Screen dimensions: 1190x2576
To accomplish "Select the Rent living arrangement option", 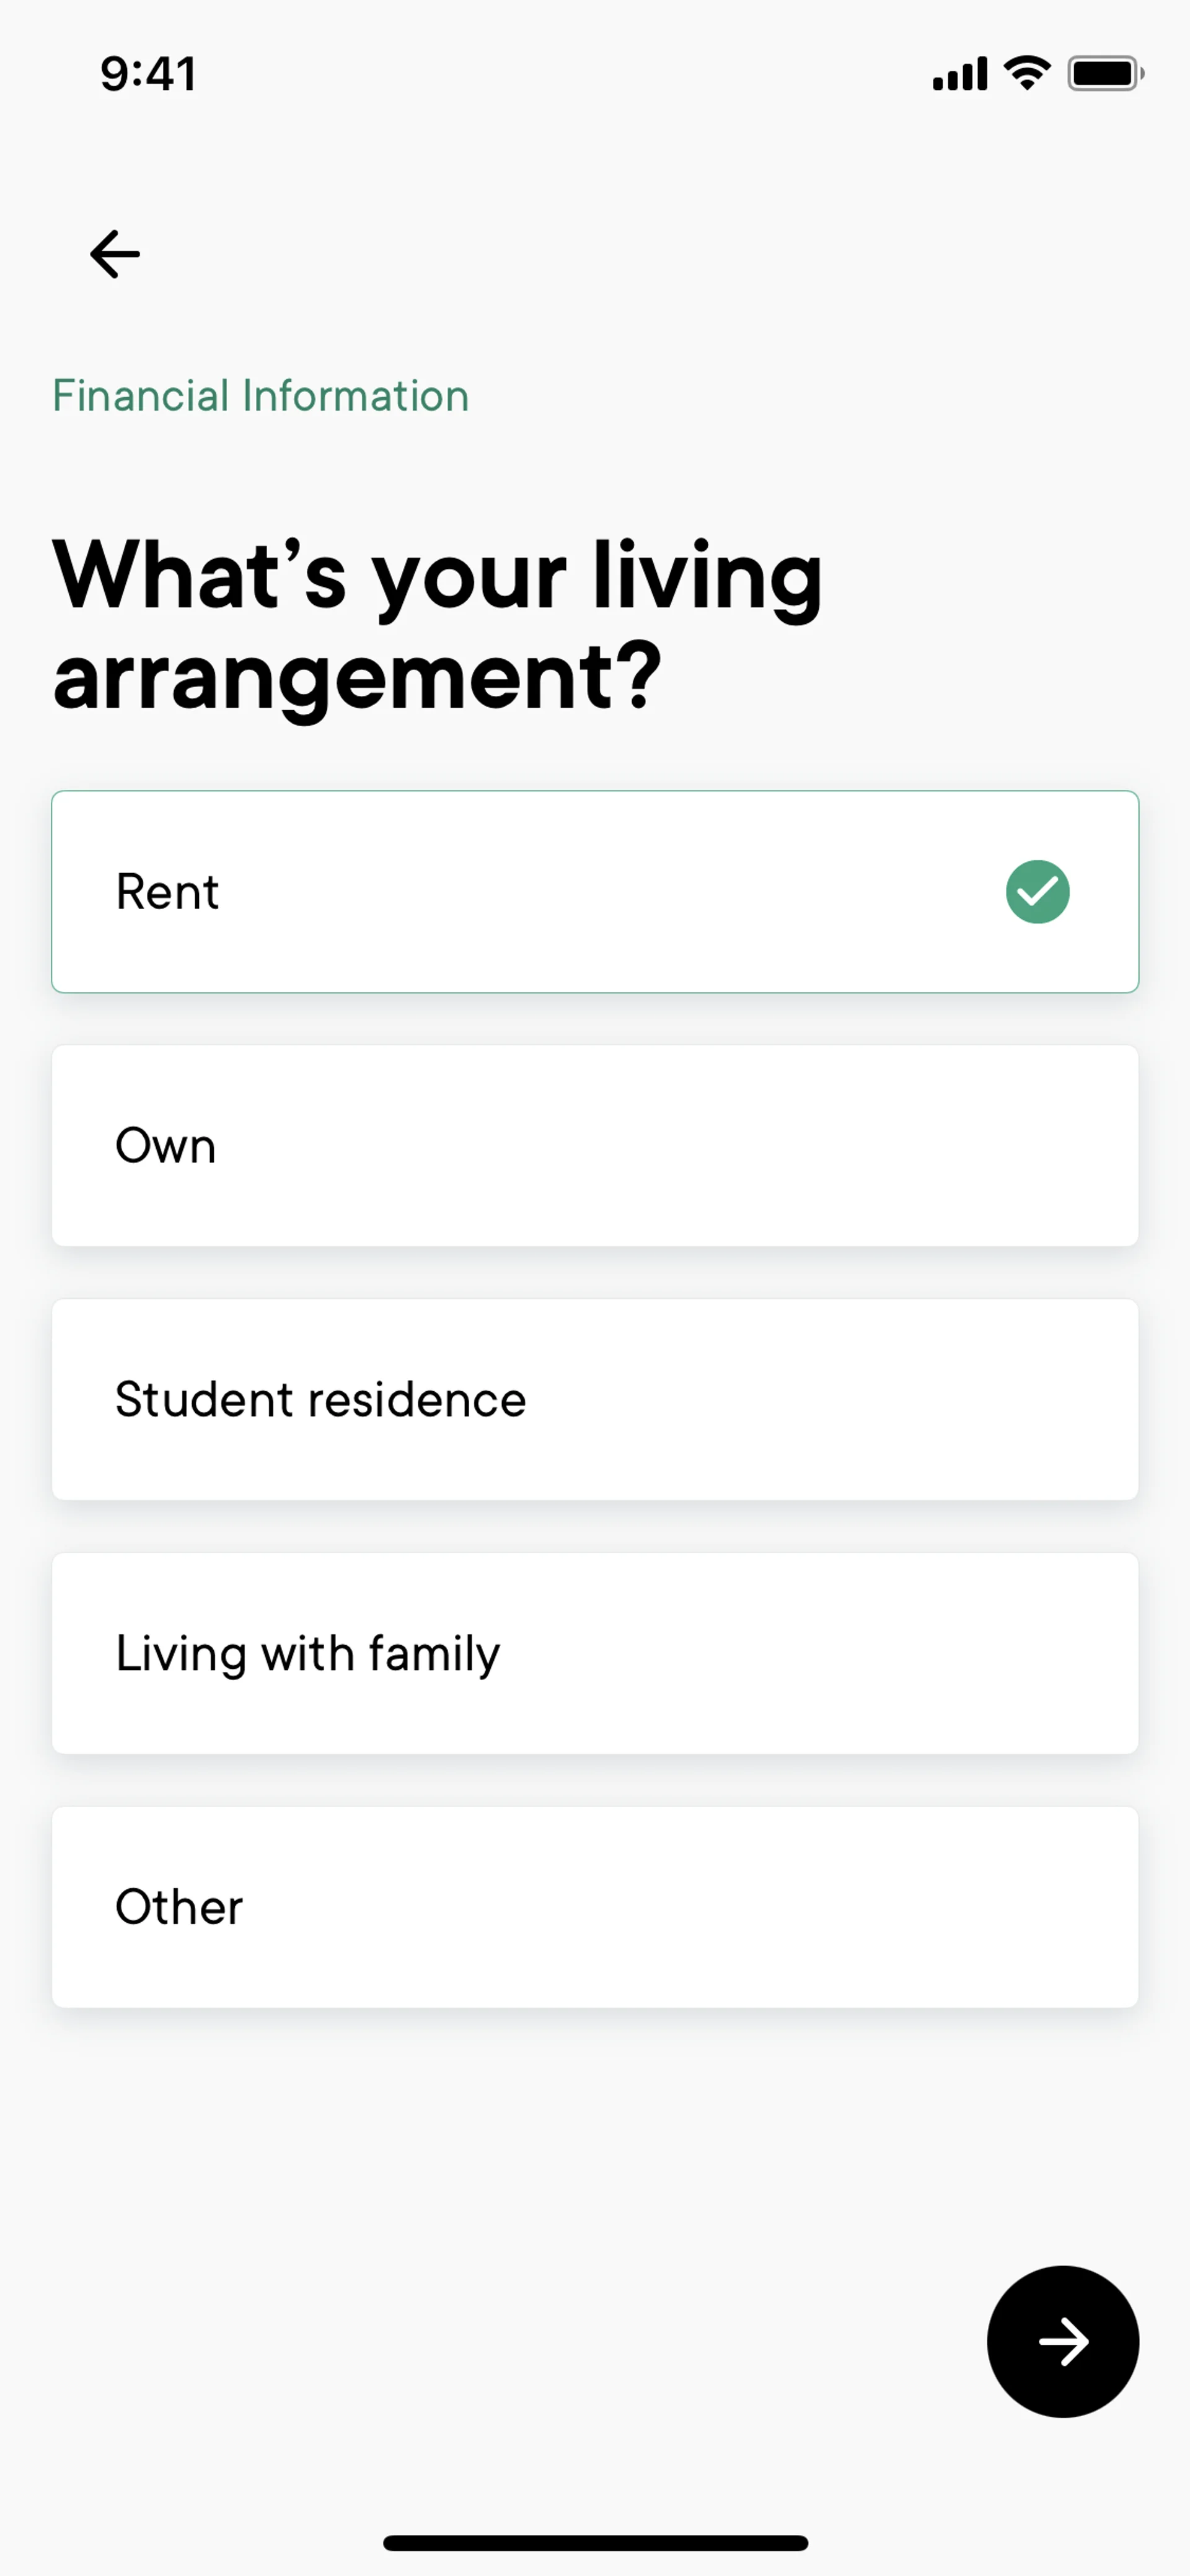I will tap(594, 891).
